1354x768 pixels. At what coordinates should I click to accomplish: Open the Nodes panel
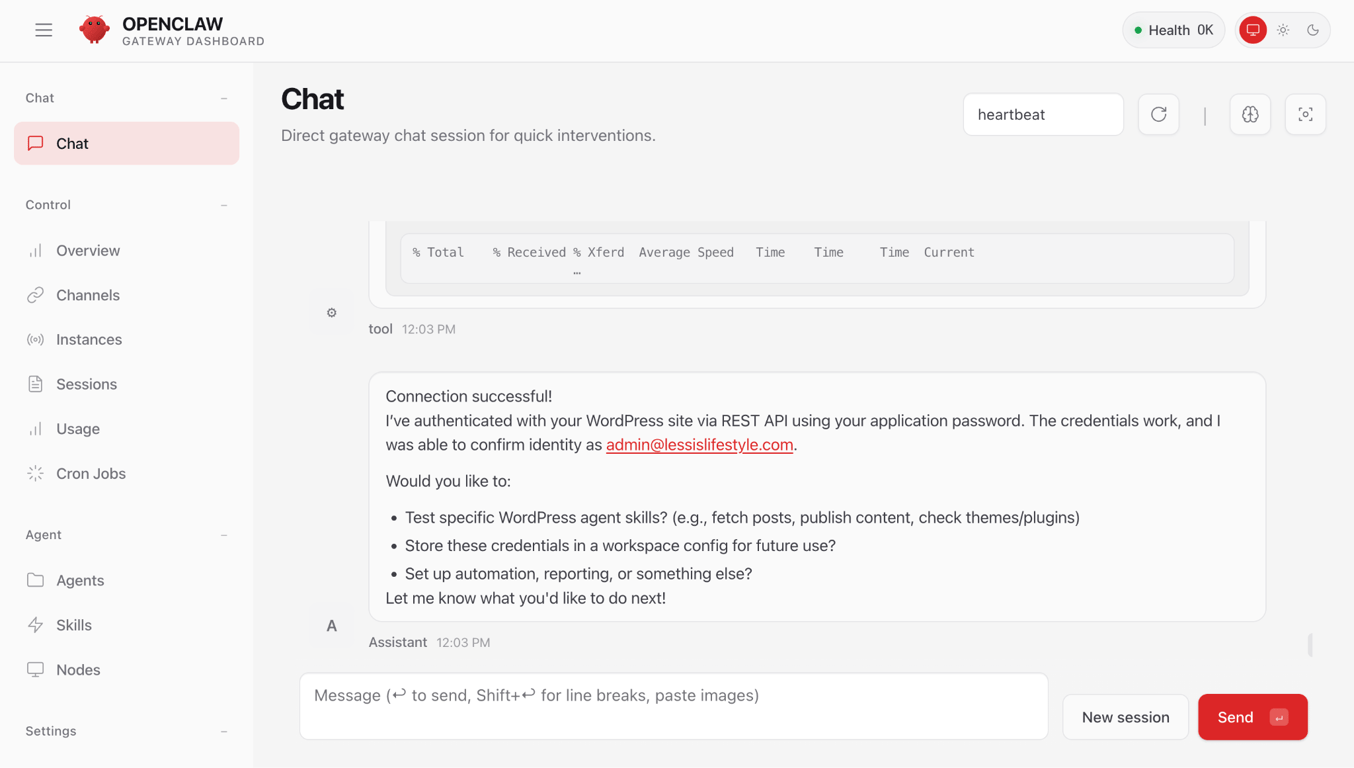[x=77, y=669]
